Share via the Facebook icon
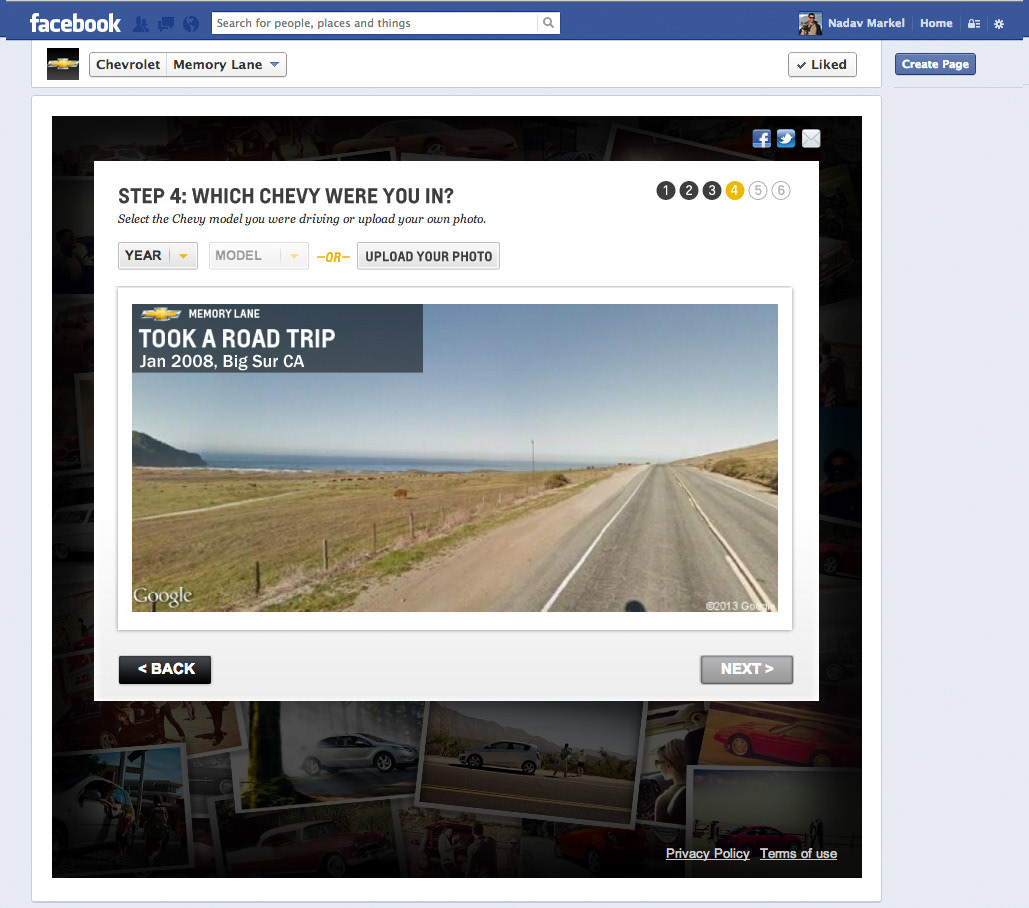 click(x=761, y=138)
